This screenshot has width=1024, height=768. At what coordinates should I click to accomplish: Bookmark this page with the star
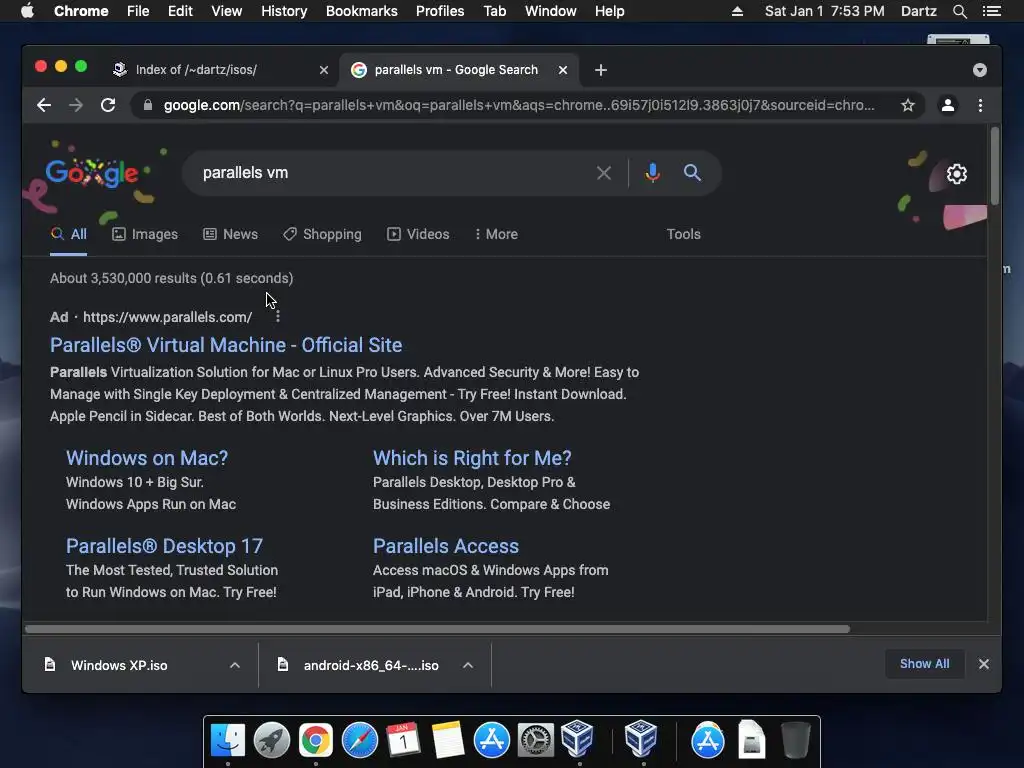pyautogui.click(x=908, y=105)
